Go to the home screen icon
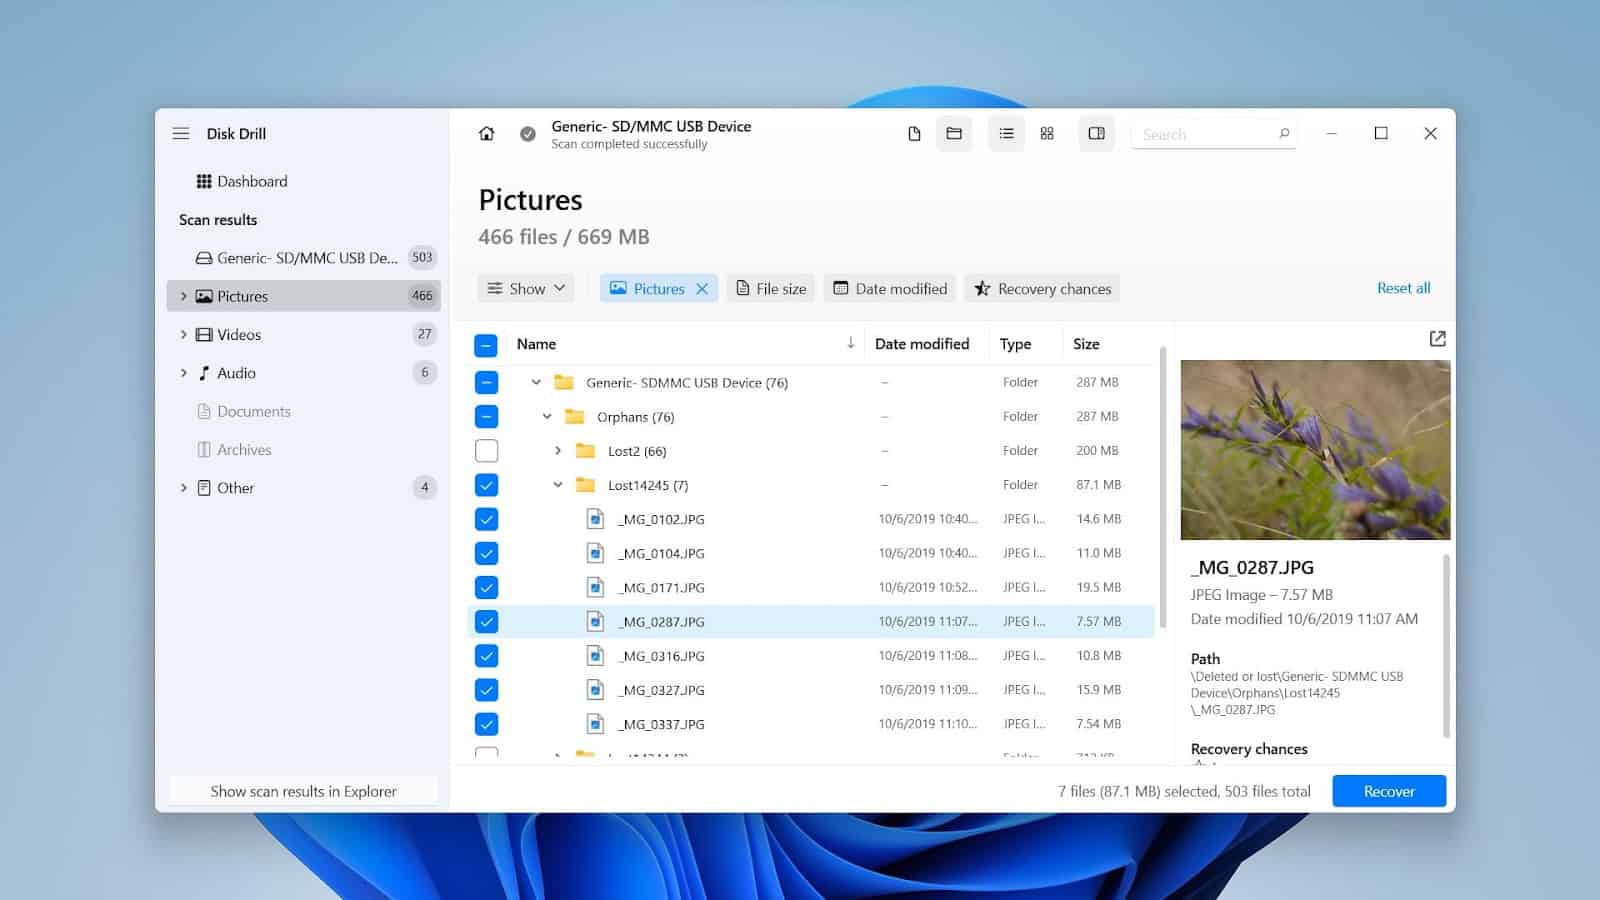The width and height of the screenshot is (1600, 900). 486,133
